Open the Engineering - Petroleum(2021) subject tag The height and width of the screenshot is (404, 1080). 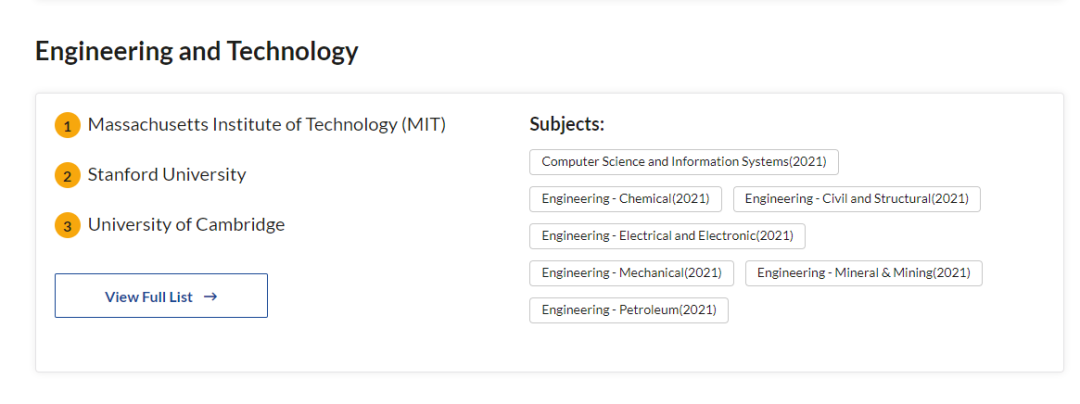pyautogui.click(x=629, y=310)
